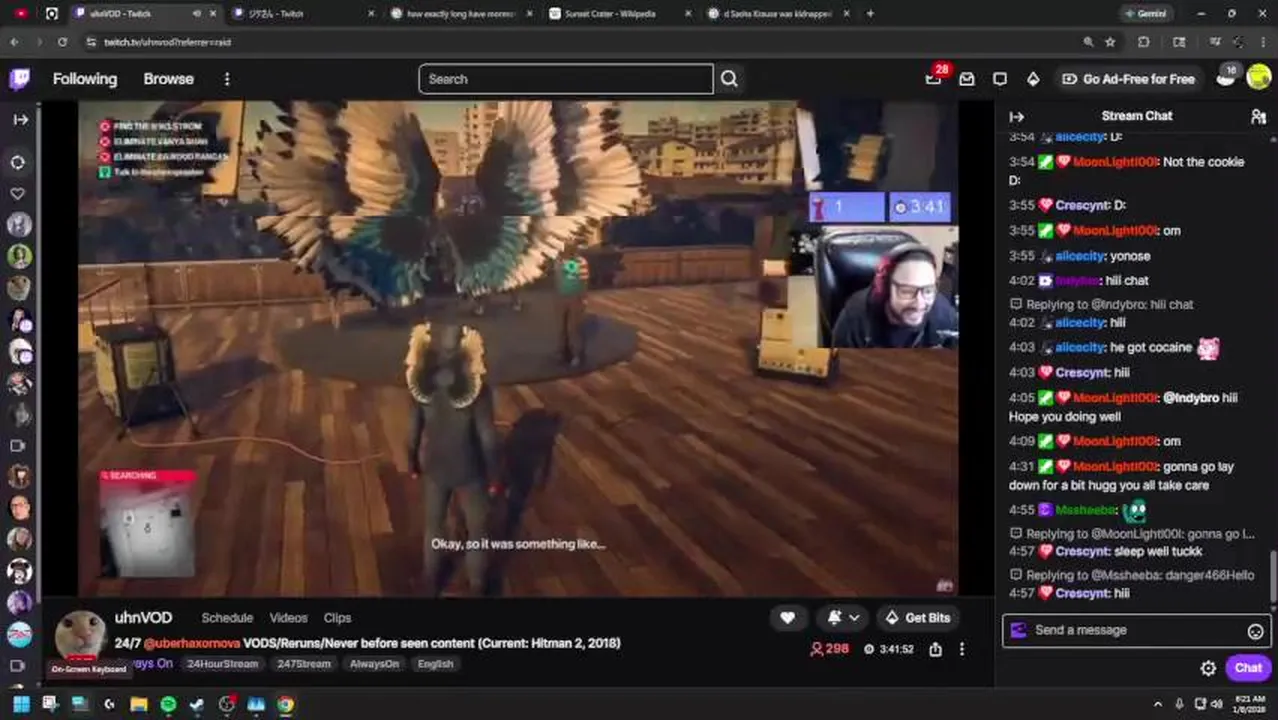Open a new browser tab with plus
The height and width of the screenshot is (720, 1278).
(x=870, y=14)
